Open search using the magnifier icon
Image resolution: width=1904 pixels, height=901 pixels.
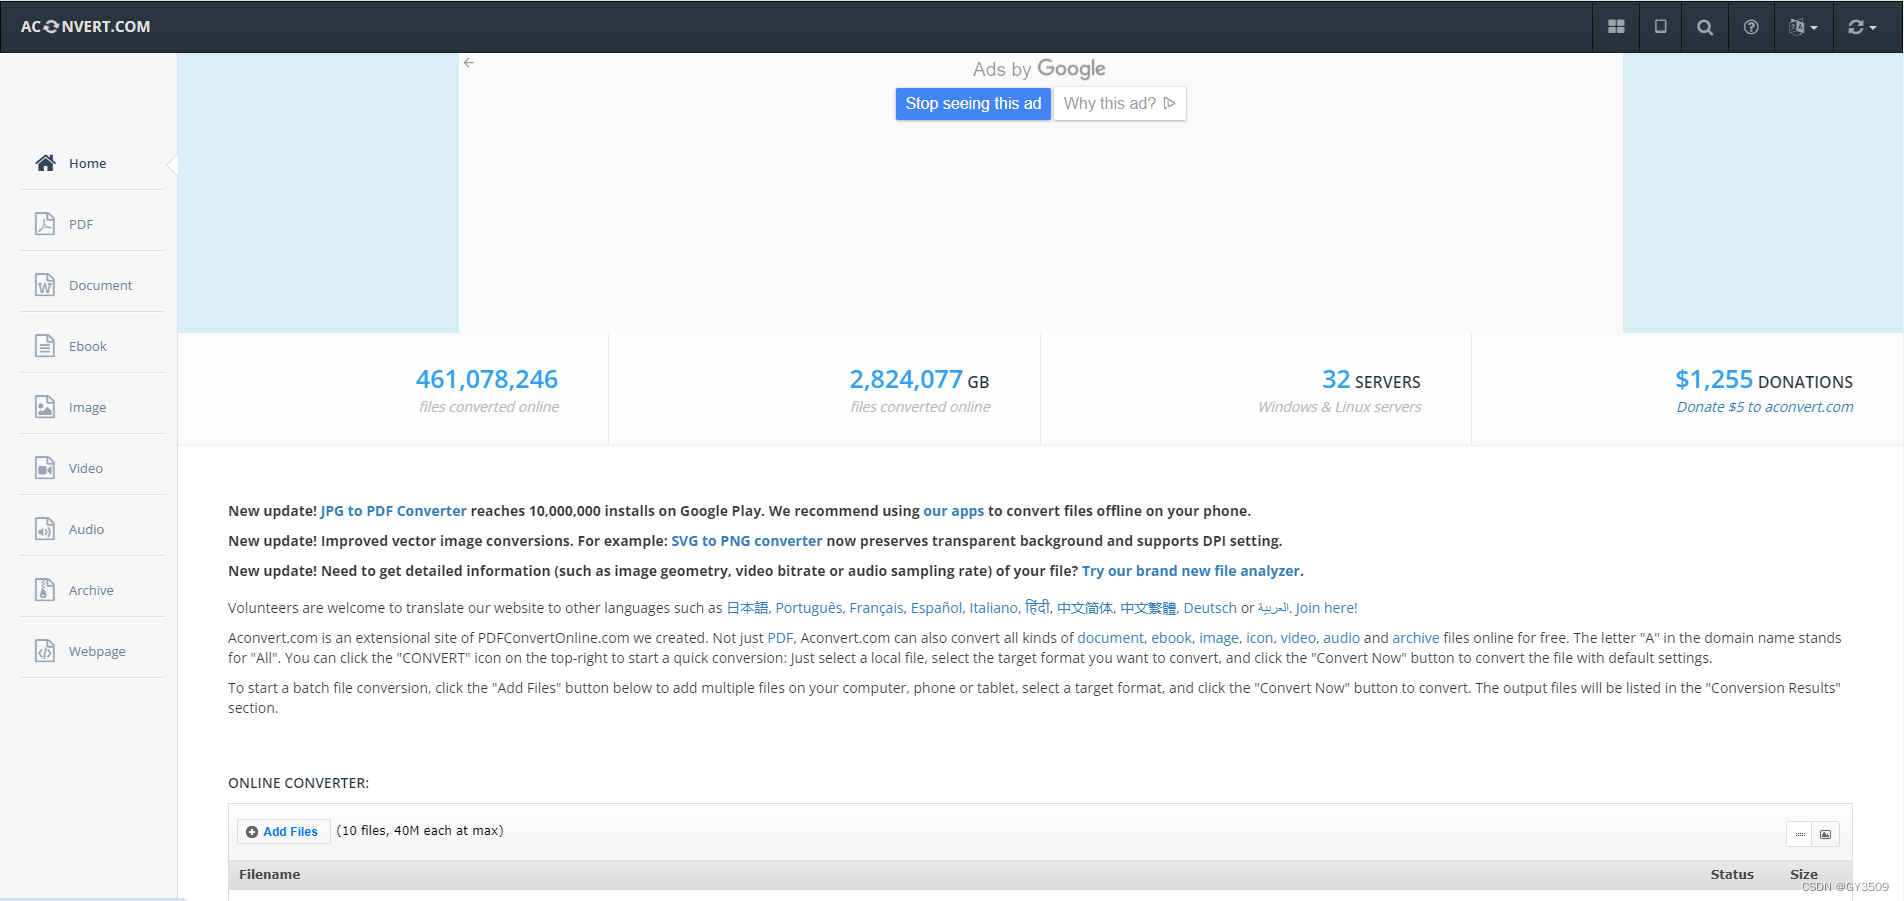1705,27
